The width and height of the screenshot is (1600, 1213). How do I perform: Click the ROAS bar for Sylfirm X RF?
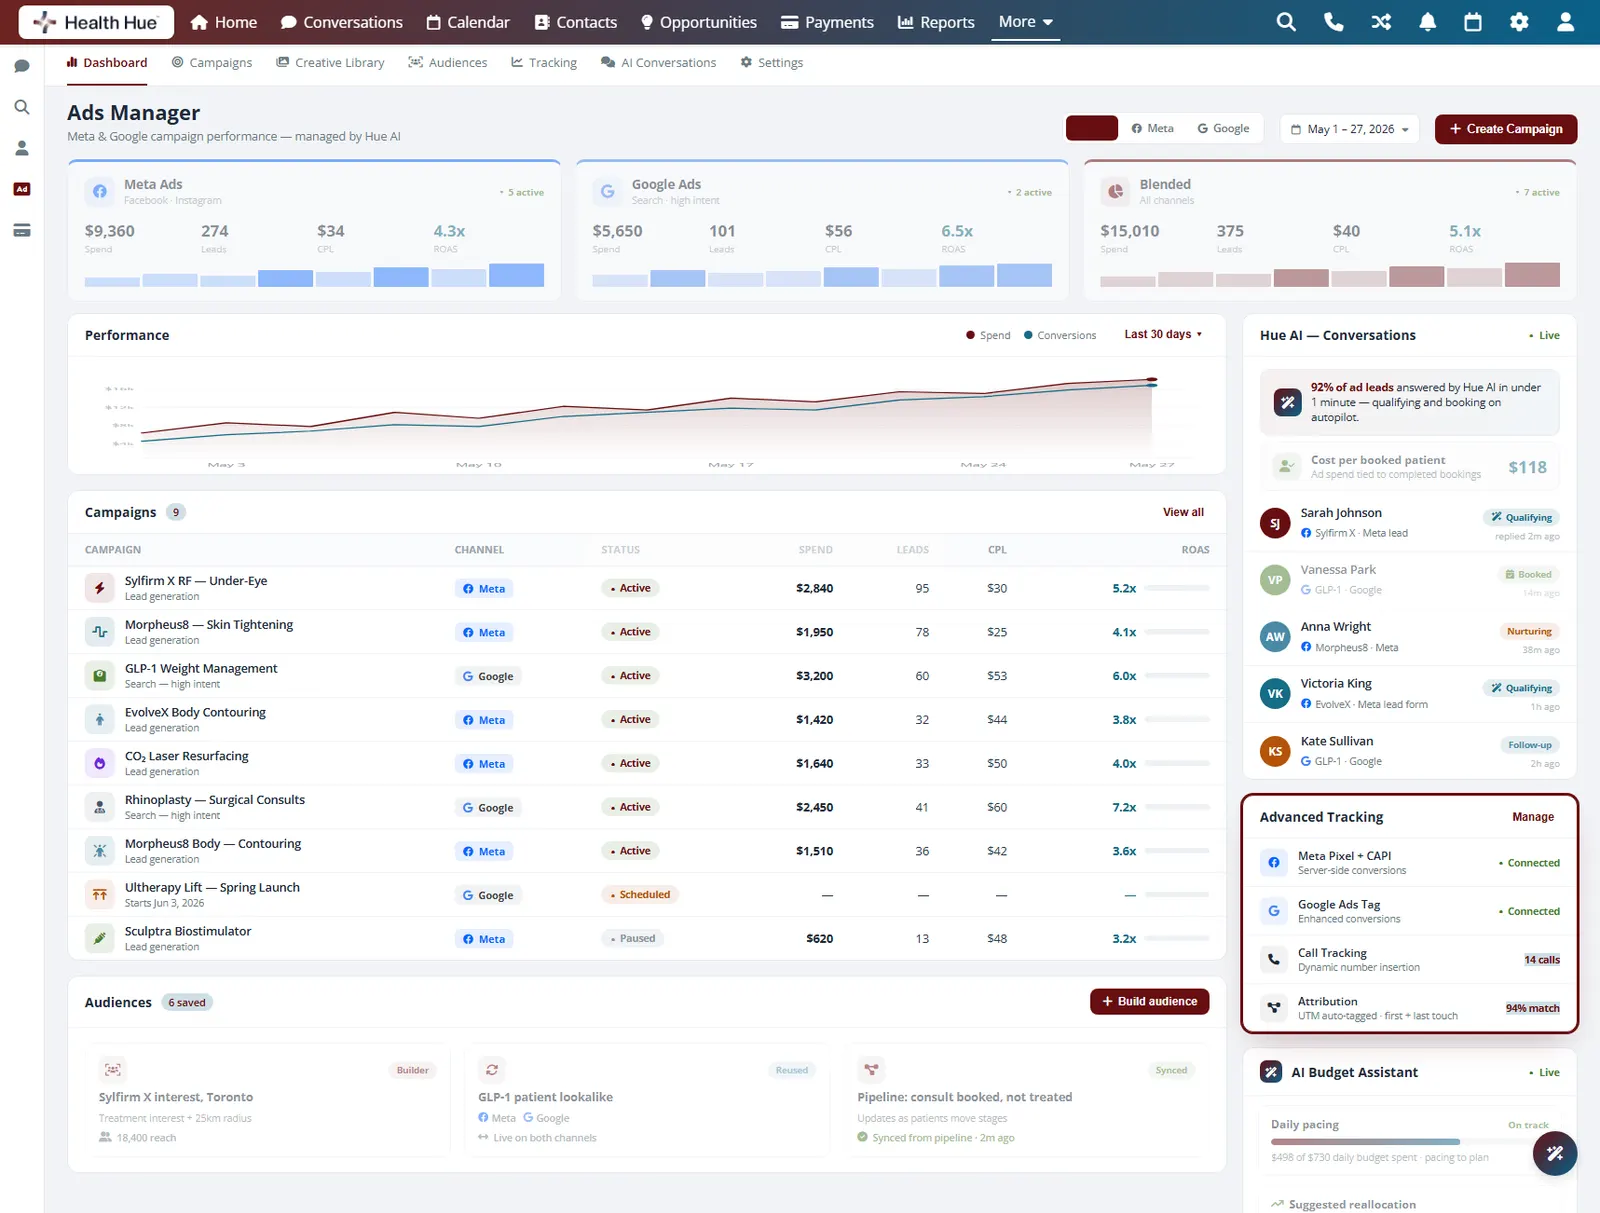(x=1178, y=588)
